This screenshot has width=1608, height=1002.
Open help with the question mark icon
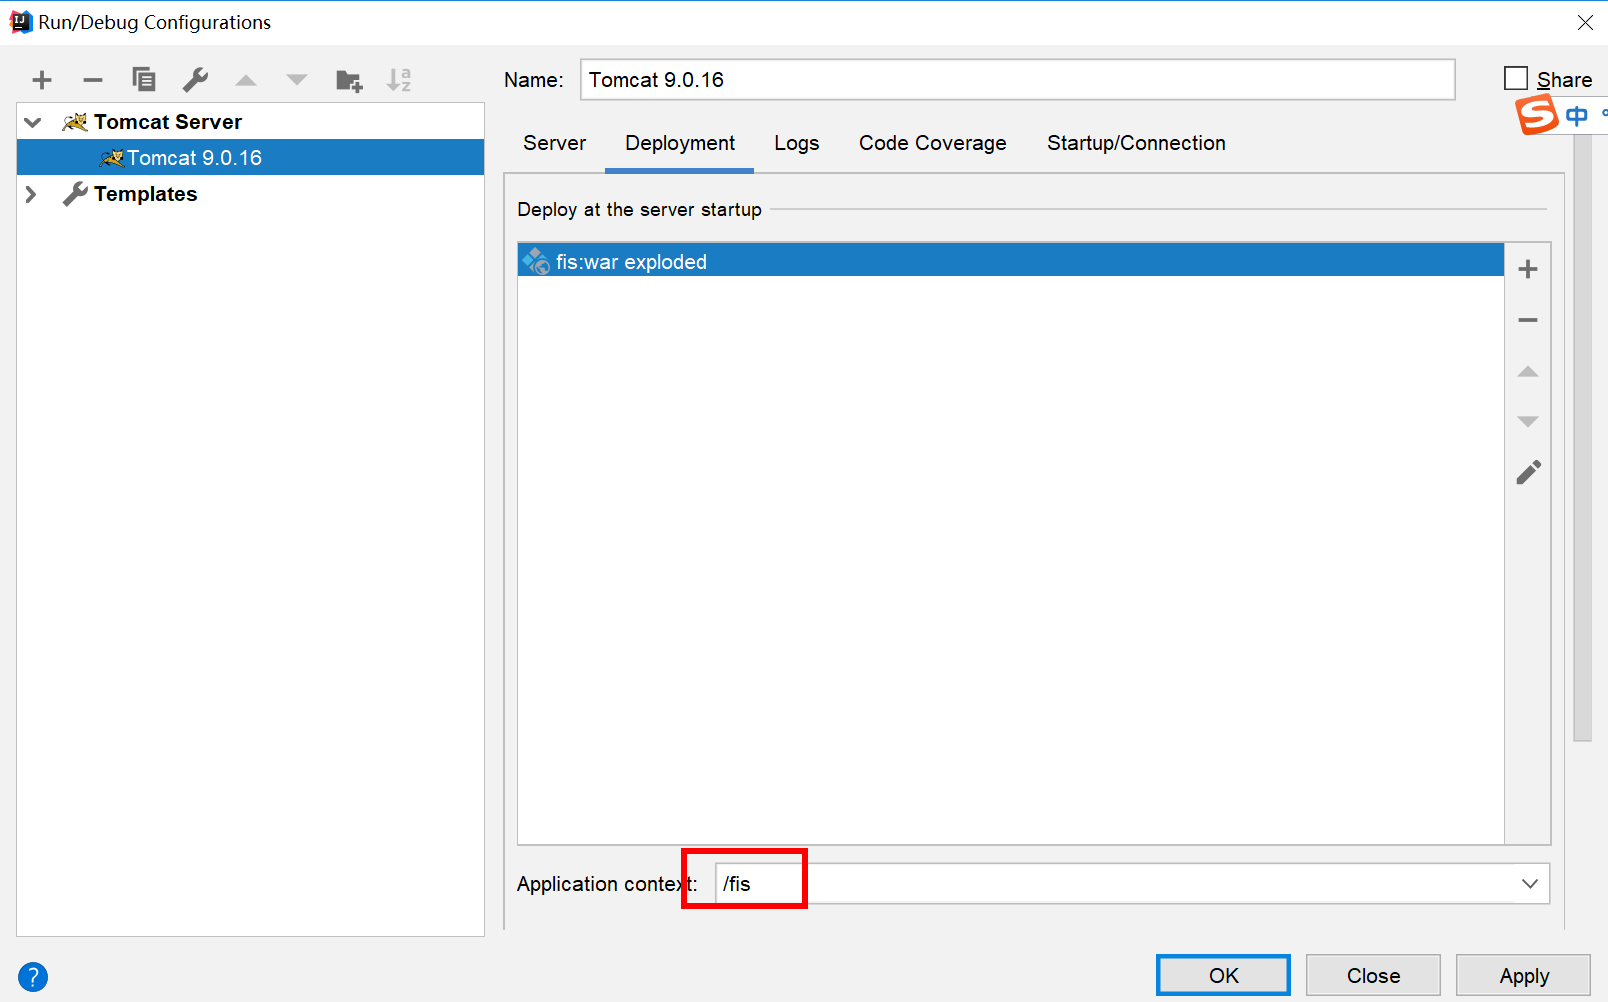coord(33,977)
